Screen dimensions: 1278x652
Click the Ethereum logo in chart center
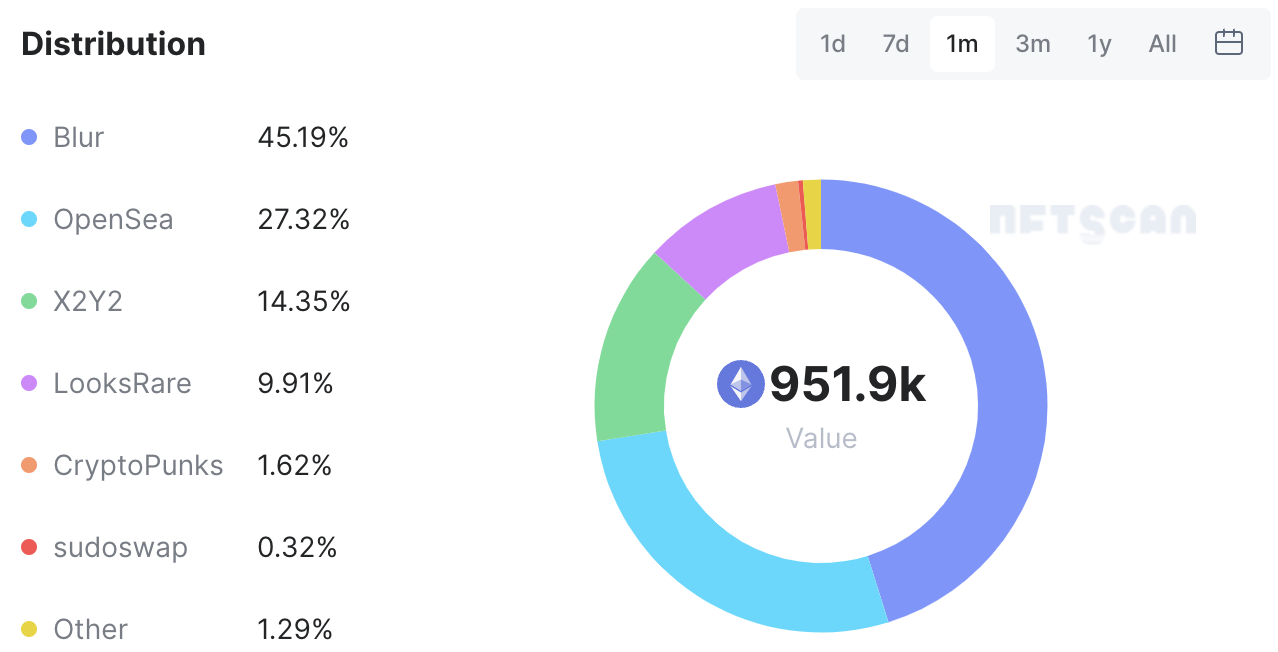coord(741,385)
